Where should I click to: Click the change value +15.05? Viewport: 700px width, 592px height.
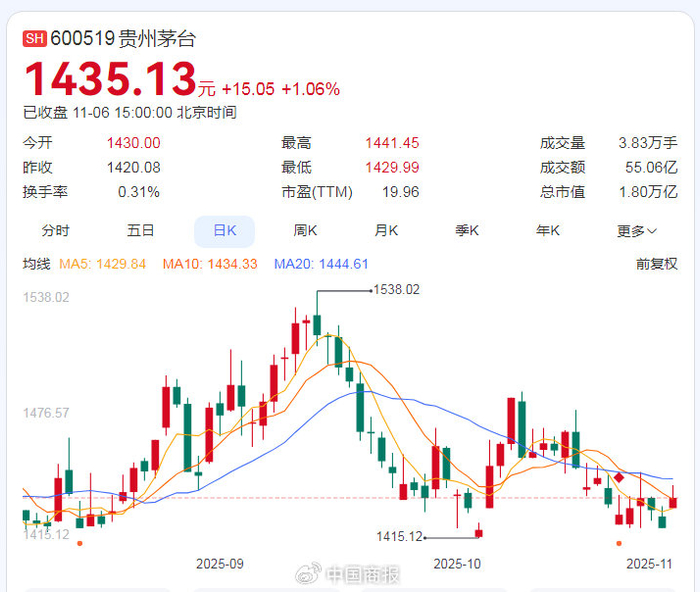click(x=248, y=89)
